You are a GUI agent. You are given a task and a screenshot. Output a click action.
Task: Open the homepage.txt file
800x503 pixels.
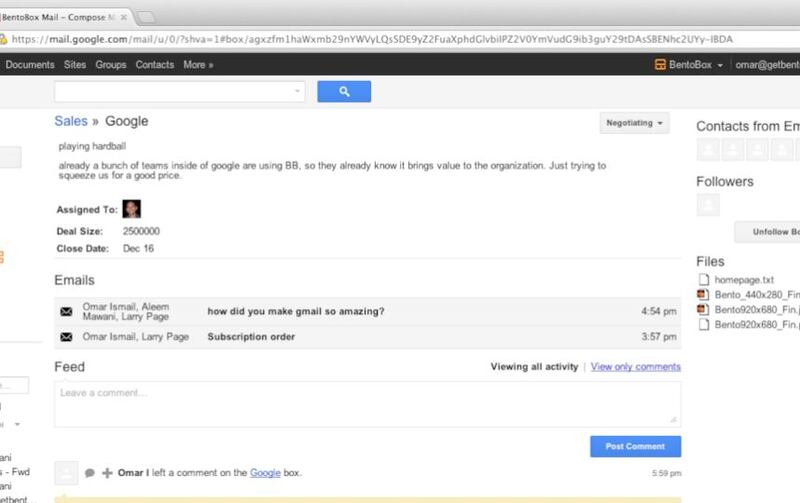tap(744, 280)
